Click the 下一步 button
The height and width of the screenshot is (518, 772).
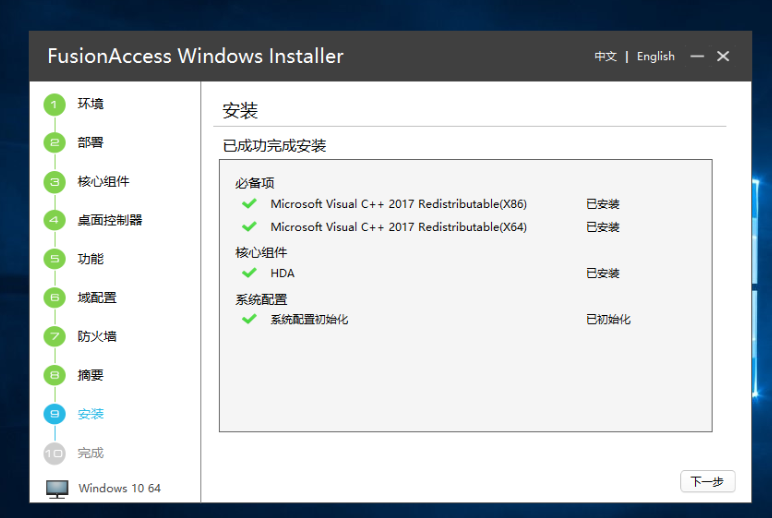pos(707,481)
